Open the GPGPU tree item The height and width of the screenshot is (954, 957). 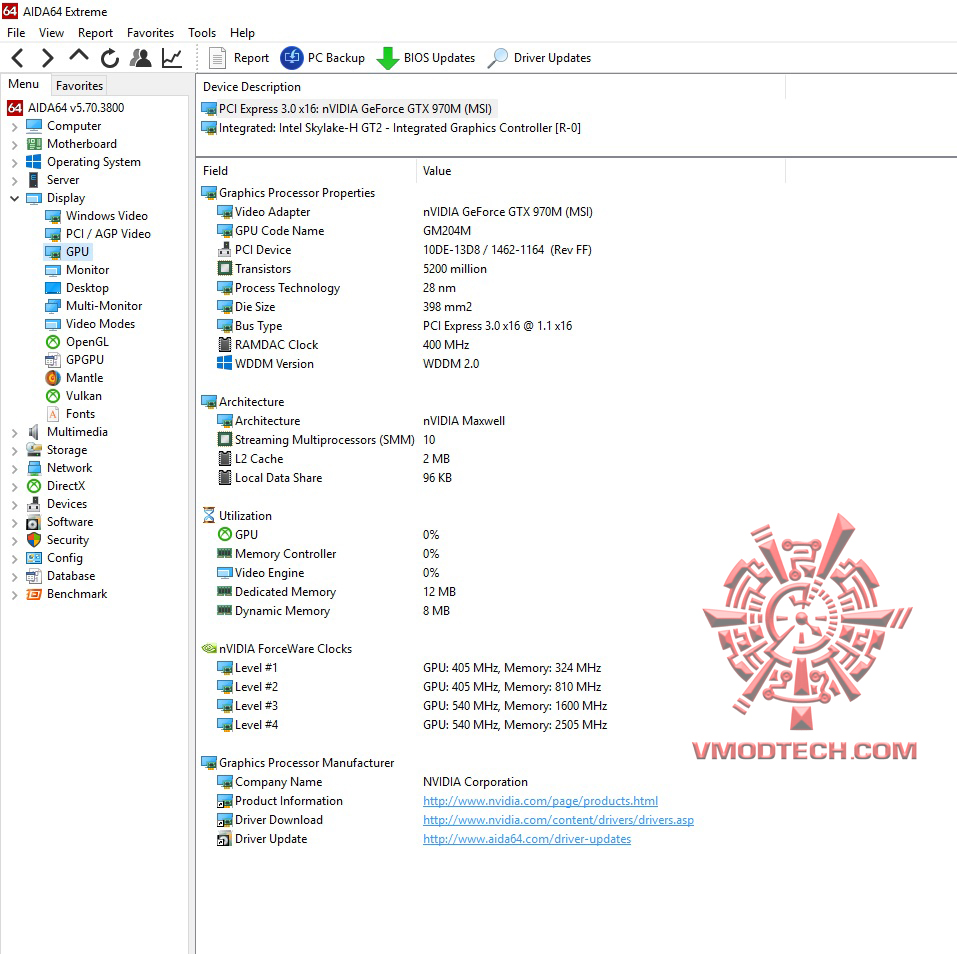point(74,360)
